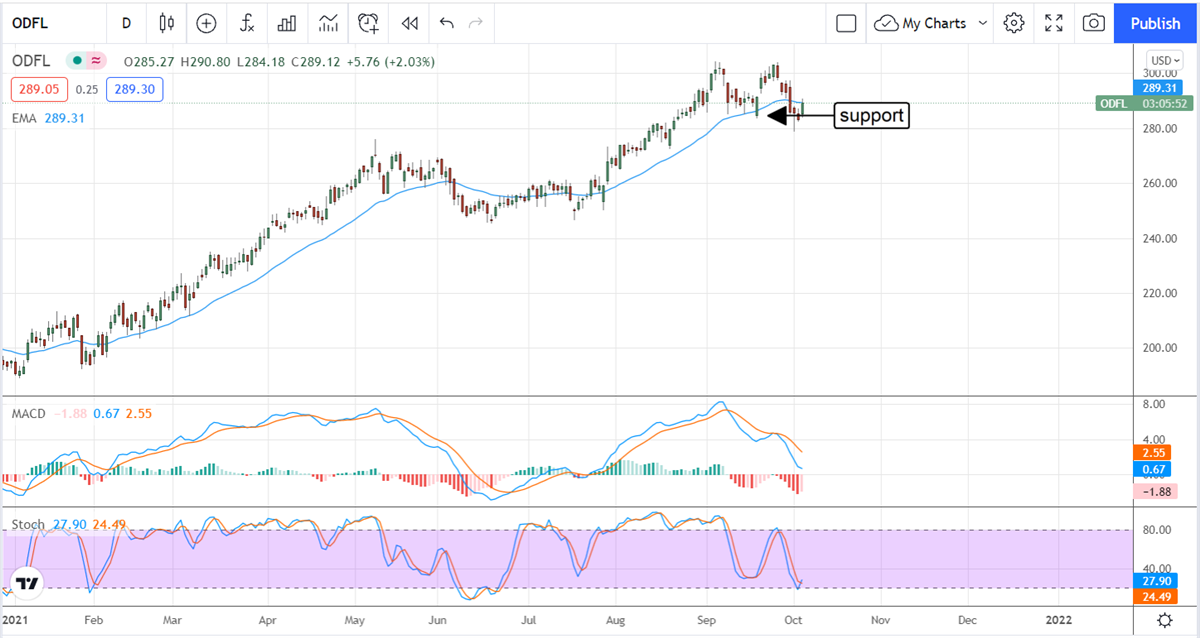
Task: Click the May label on time axis
Action: pyautogui.click(x=355, y=620)
